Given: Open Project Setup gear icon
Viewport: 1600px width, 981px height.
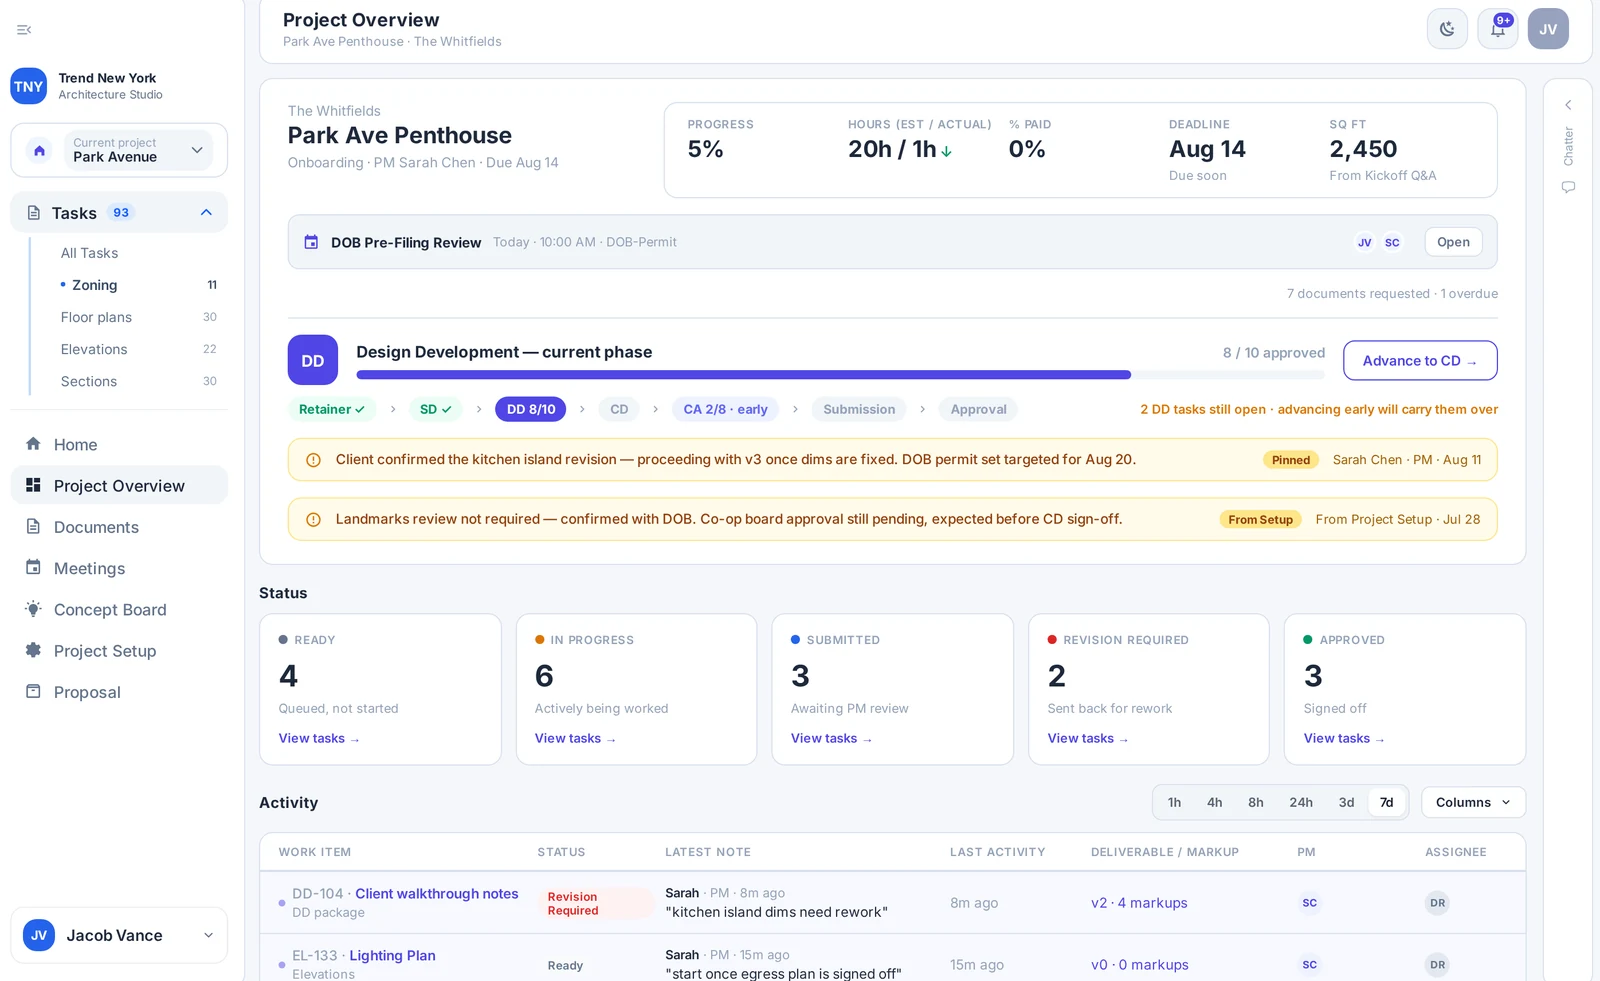Looking at the screenshot, I should coord(33,650).
